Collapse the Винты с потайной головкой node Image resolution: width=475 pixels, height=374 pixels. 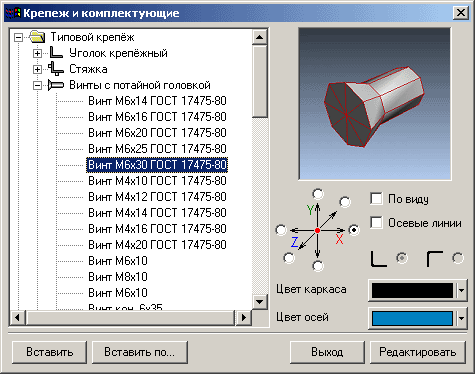tap(37, 85)
